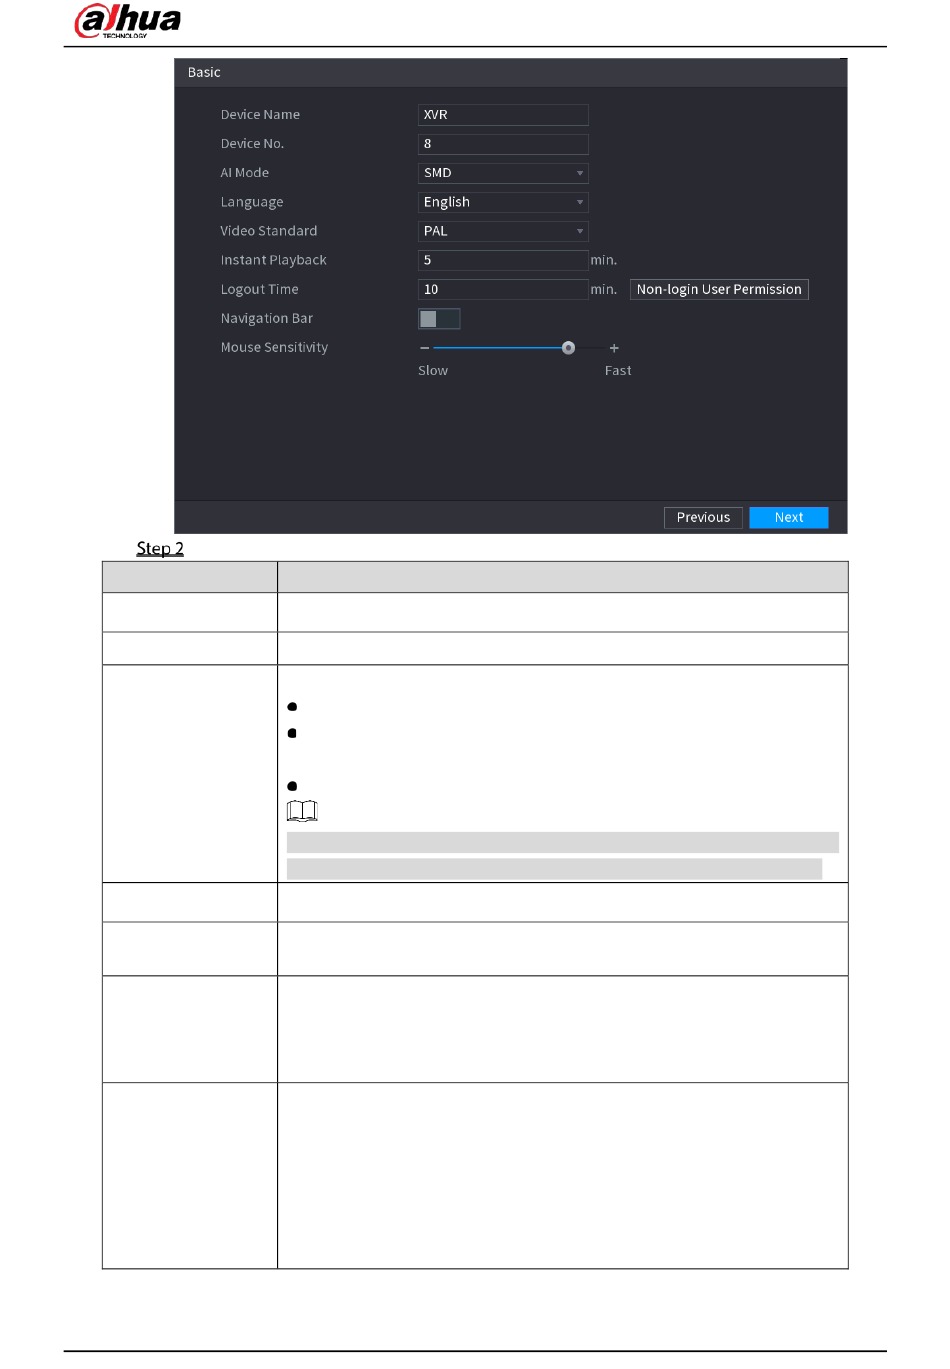Click the Slow label under the slider
The image size is (950, 1369).
click(433, 371)
